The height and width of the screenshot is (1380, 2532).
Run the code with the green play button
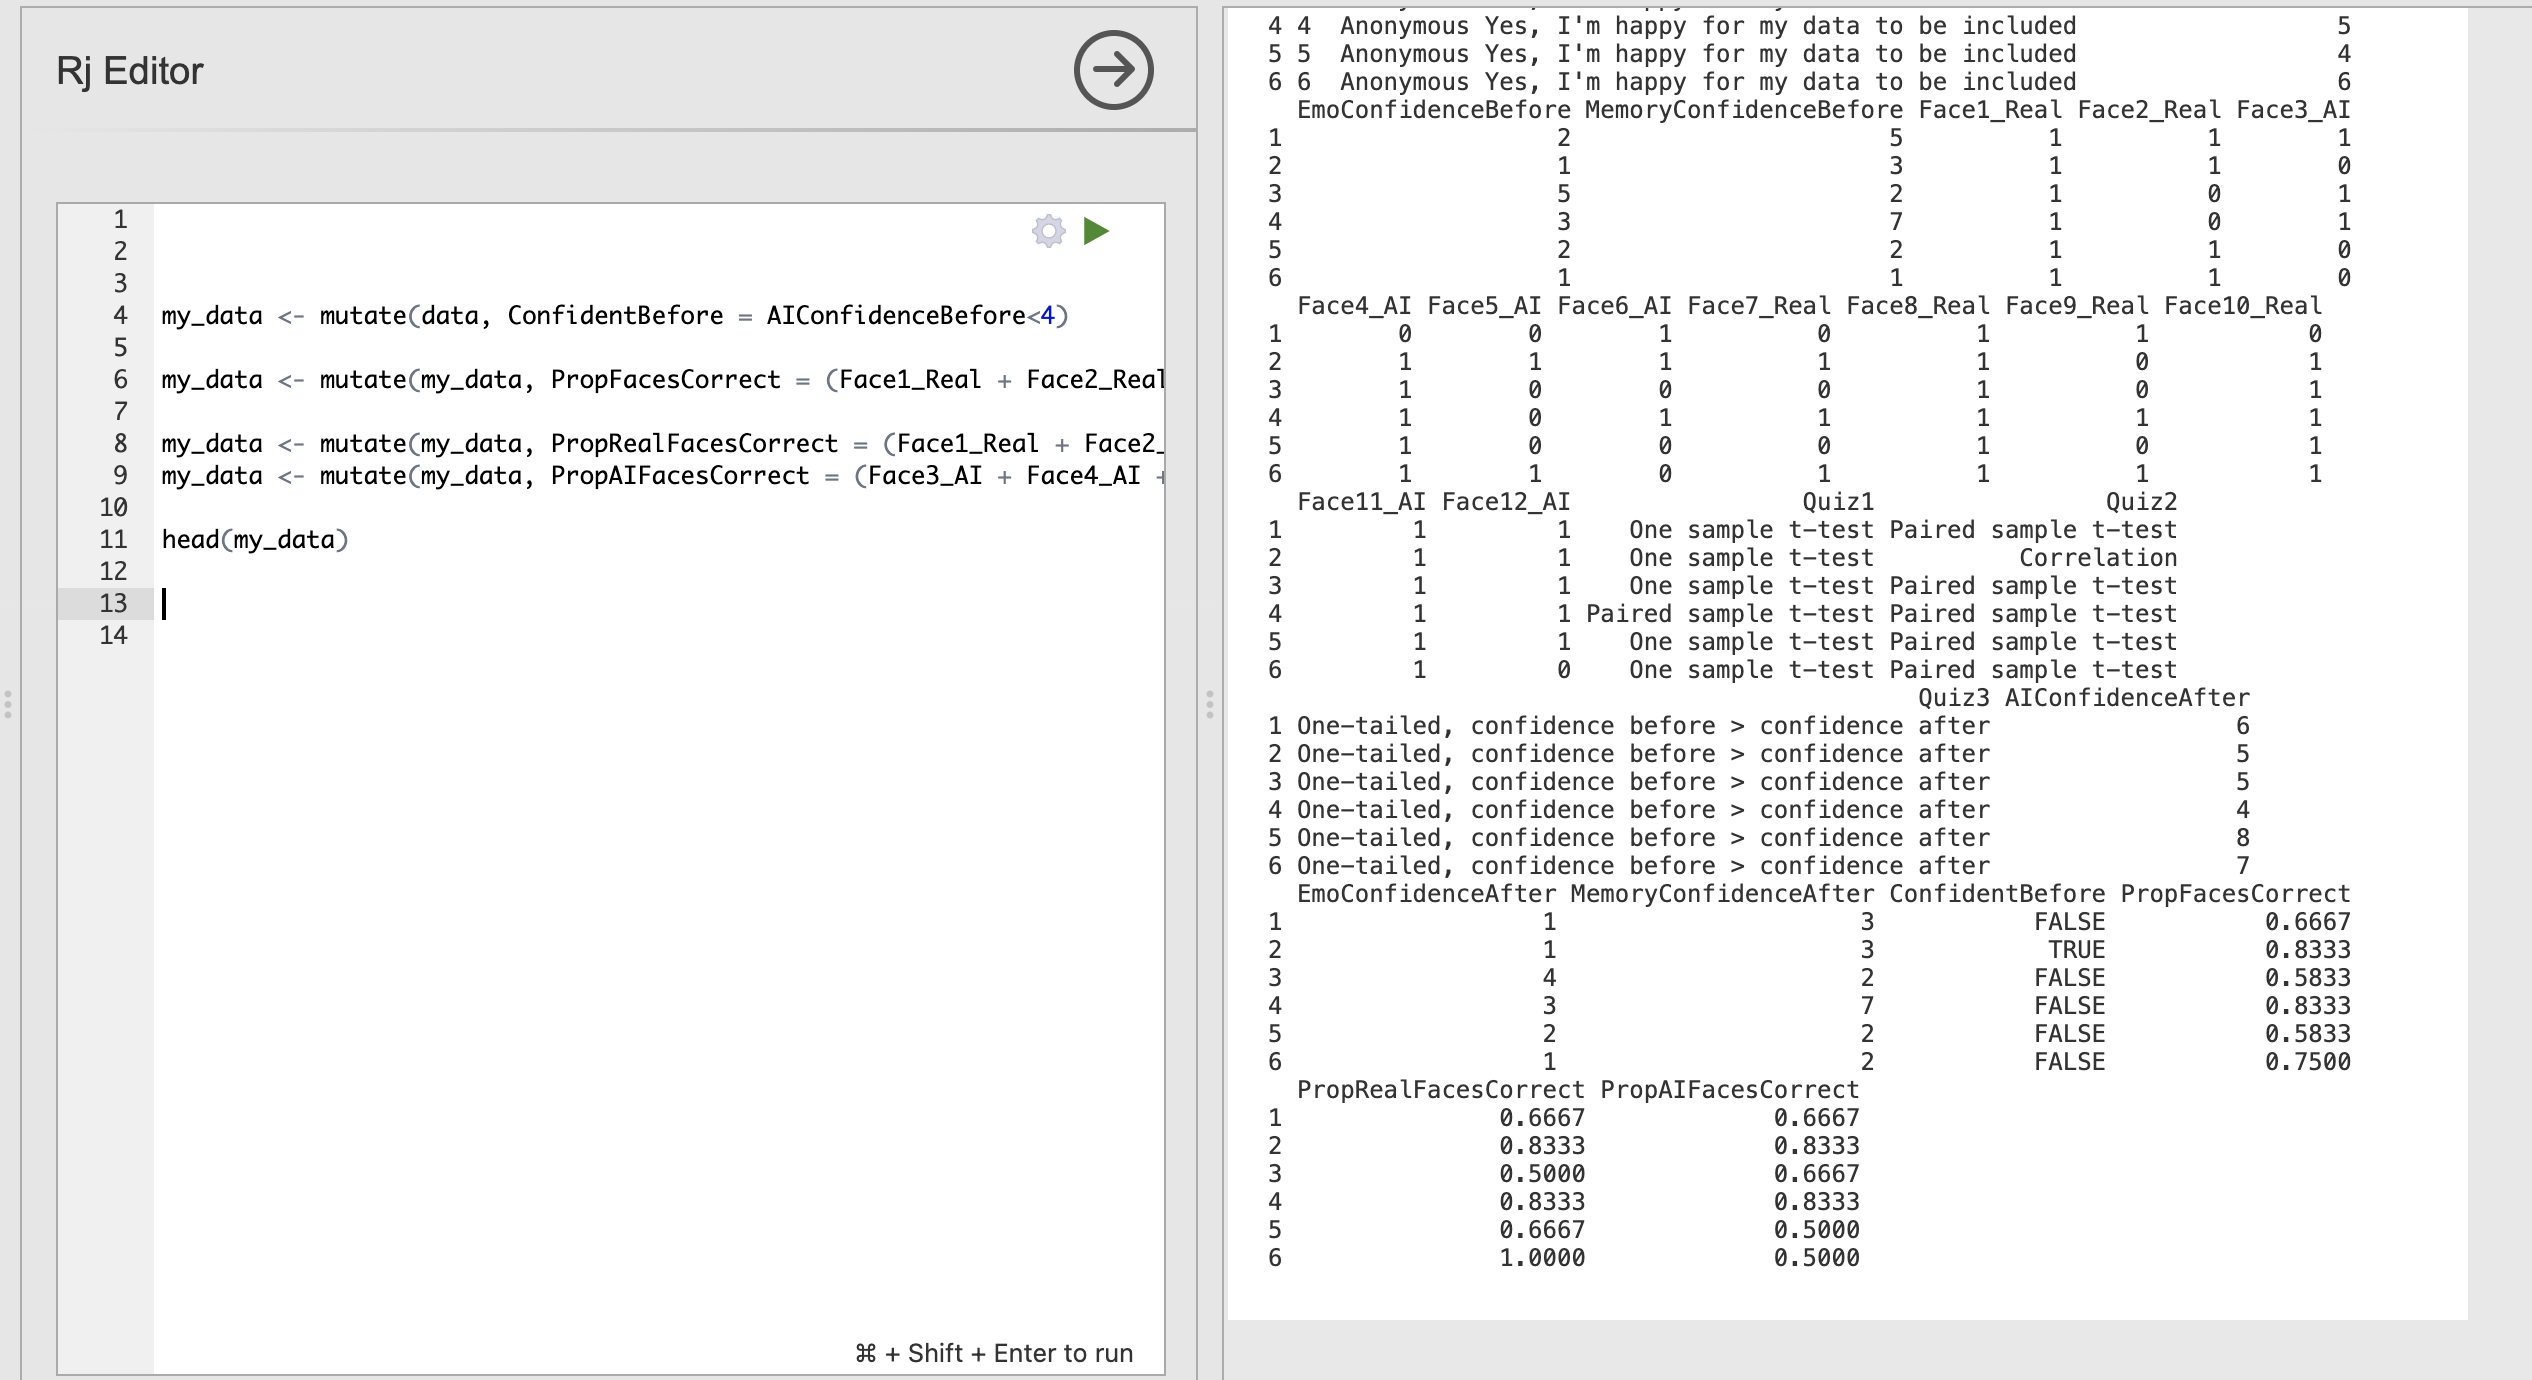pyautogui.click(x=1096, y=231)
